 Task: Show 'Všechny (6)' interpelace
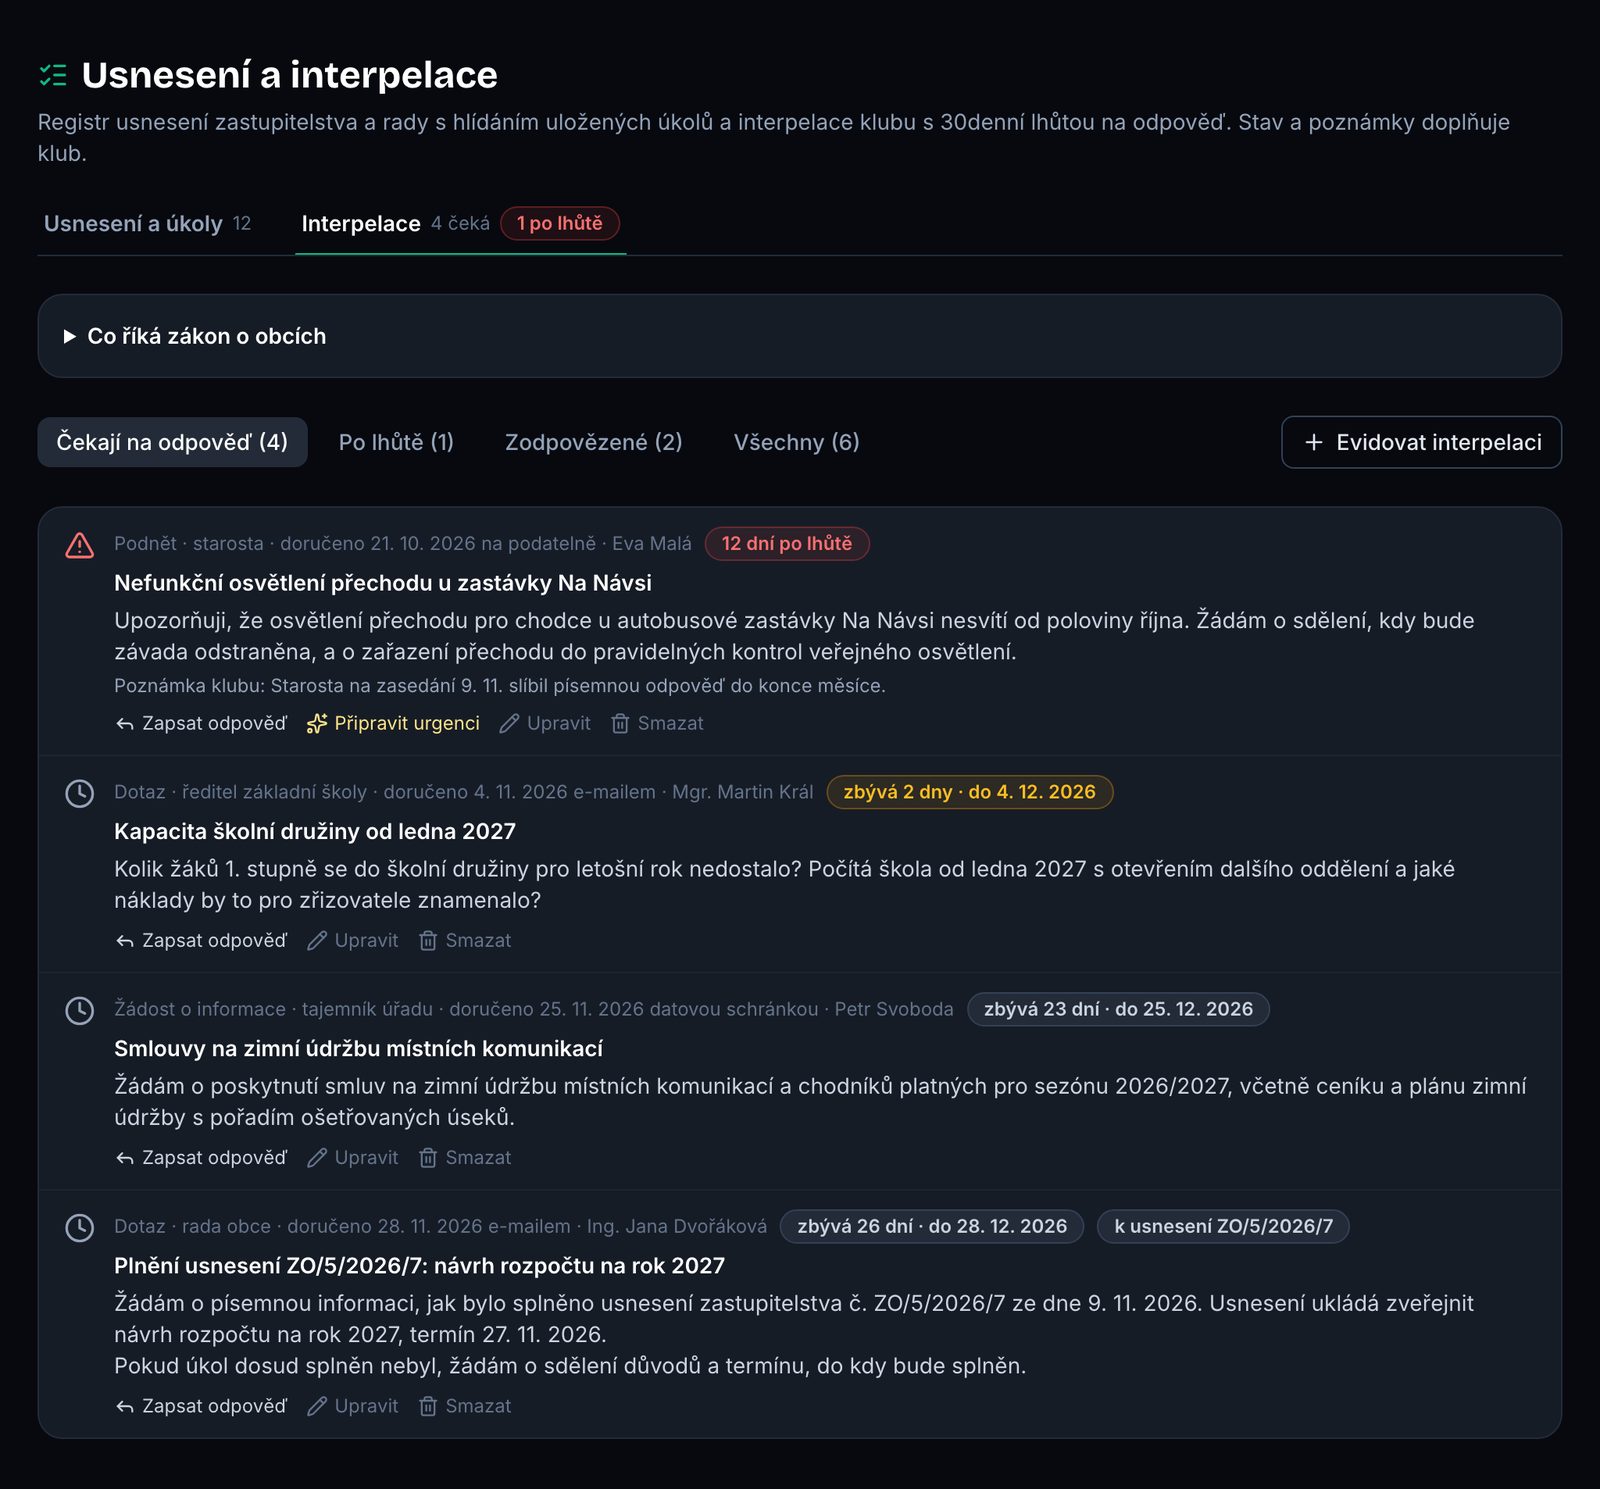pos(797,442)
